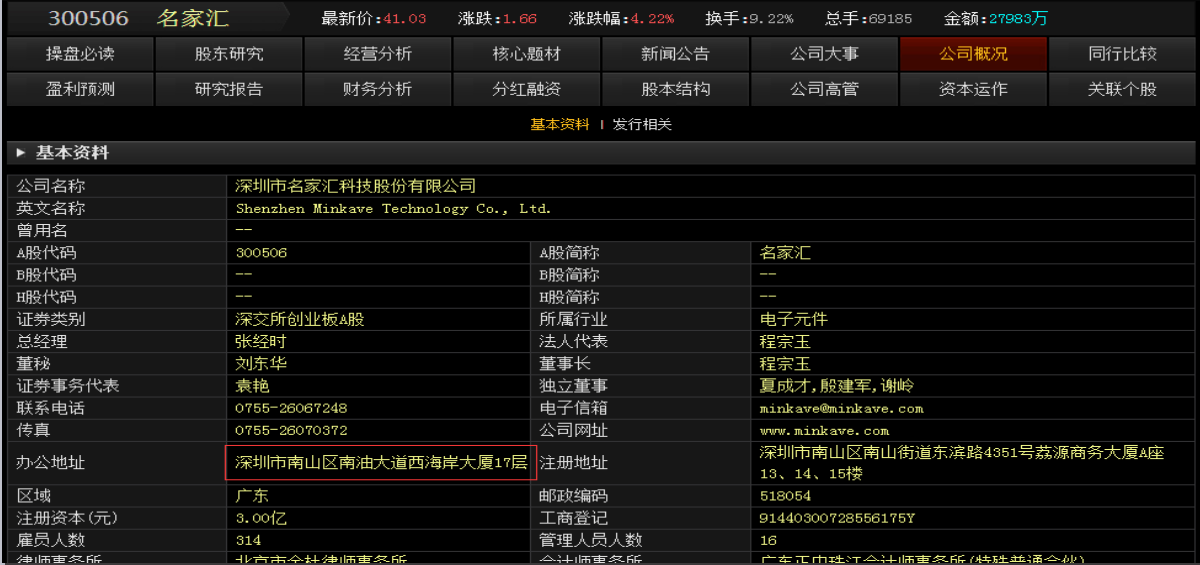Image resolution: width=1200 pixels, height=565 pixels.
Task: Click 换手 value 9.22%
Action: (x=771, y=19)
